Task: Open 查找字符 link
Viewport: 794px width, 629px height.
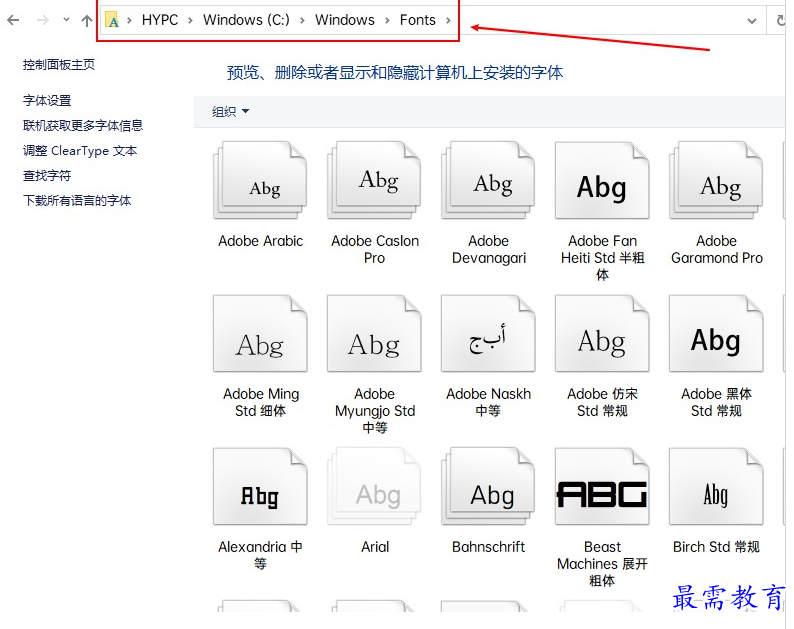Action: [47, 175]
